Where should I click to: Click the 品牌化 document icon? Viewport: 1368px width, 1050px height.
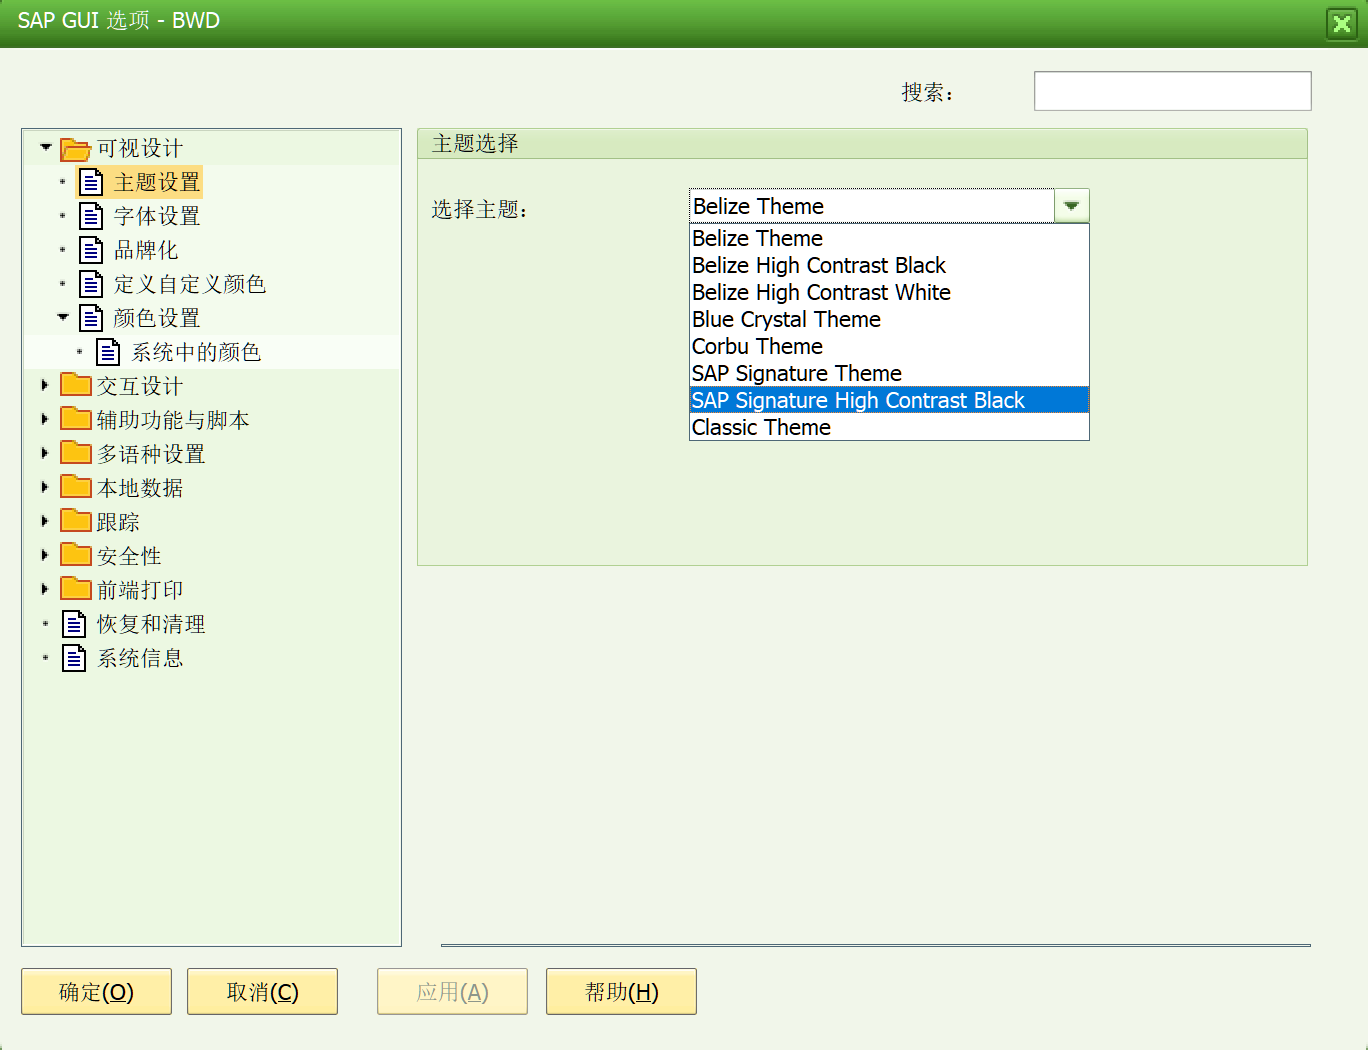(x=92, y=250)
